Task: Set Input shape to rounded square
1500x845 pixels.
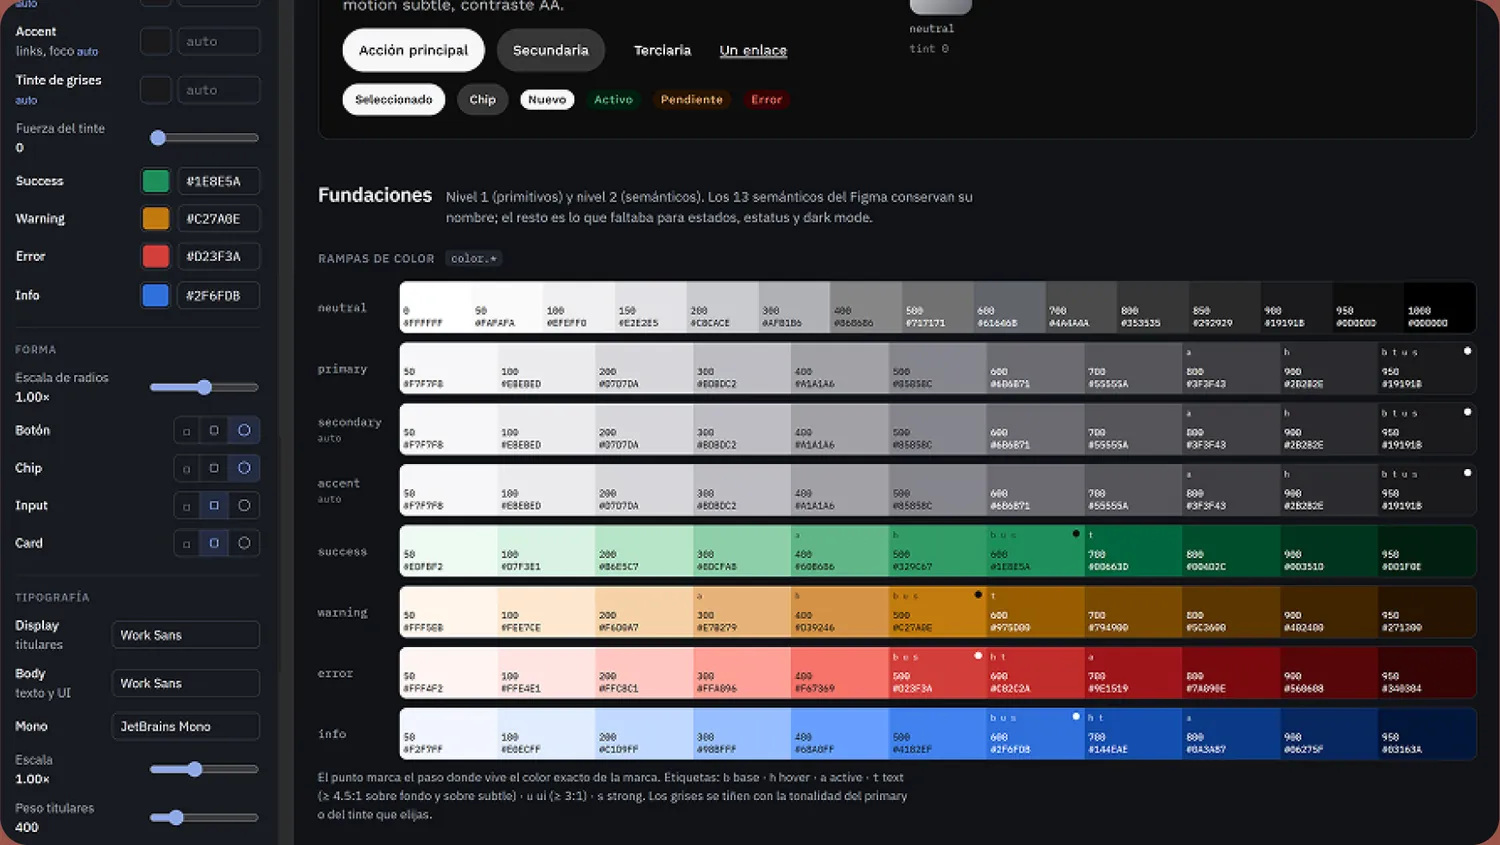Action: [x=214, y=506]
